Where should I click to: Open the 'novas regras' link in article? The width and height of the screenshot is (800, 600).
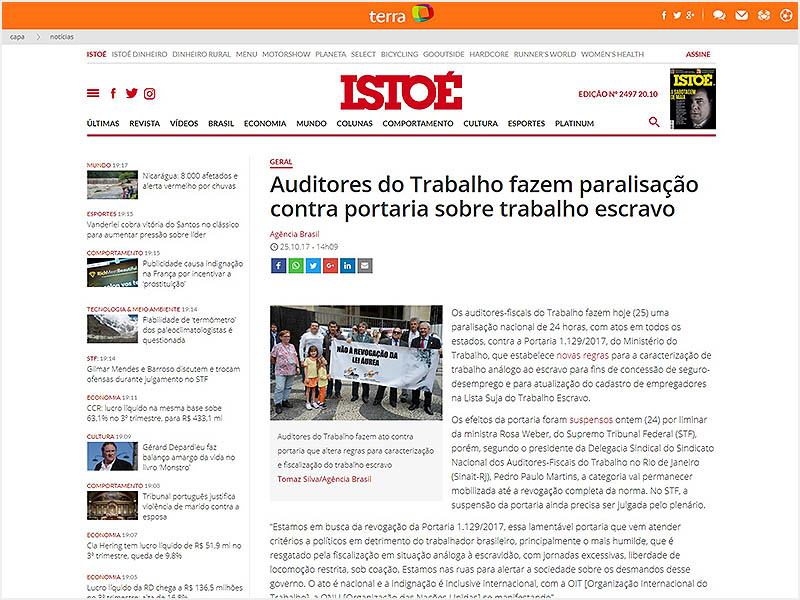582,355
